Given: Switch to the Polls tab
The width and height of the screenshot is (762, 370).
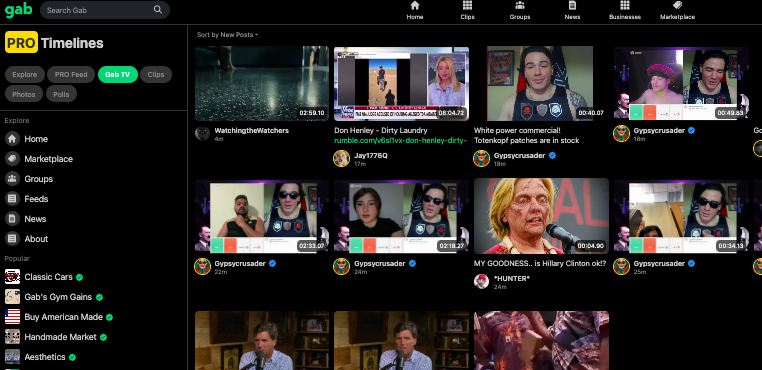Looking at the screenshot, I should 61,94.
